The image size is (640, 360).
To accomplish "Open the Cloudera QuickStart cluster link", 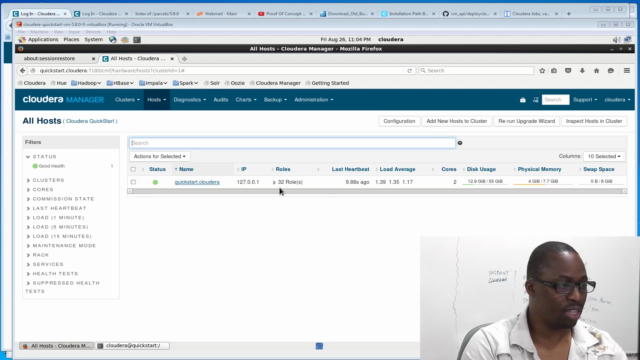I will point(90,121).
